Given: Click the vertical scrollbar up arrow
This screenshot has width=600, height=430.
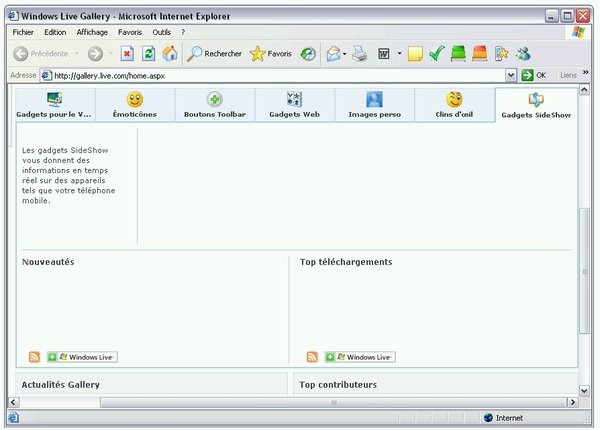Looking at the screenshot, I should coord(584,90).
